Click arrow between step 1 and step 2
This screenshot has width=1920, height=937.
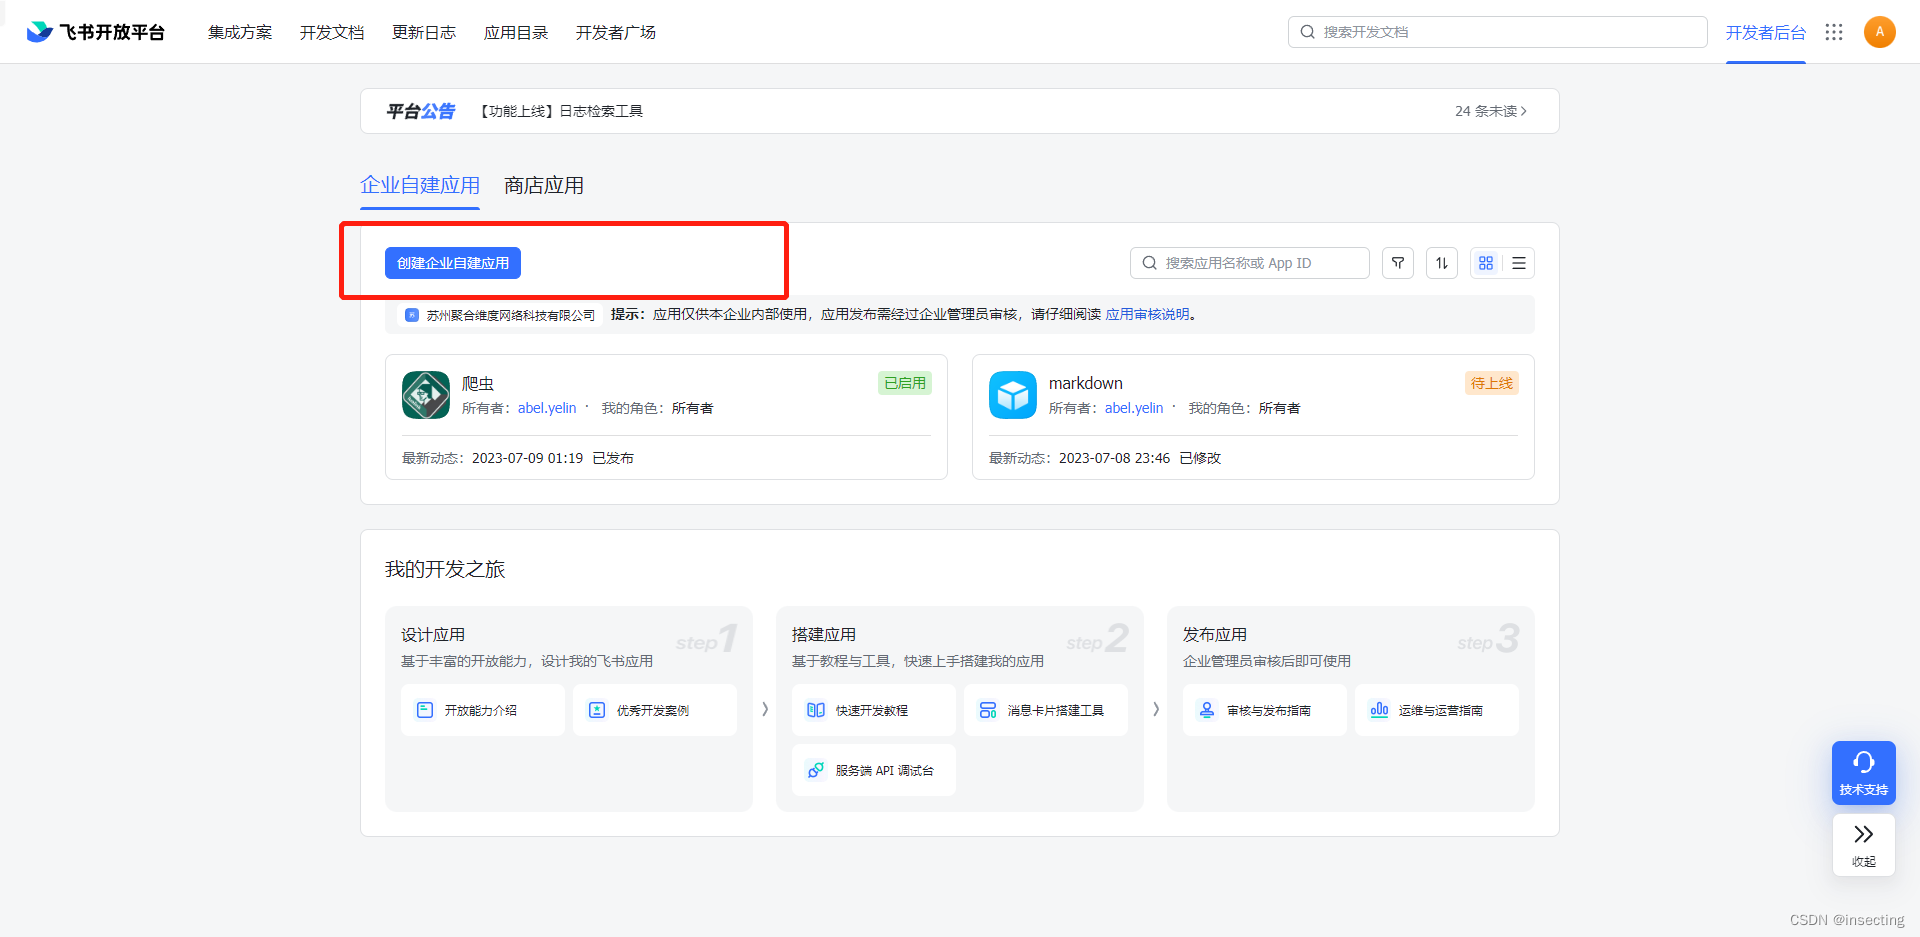[x=765, y=709]
